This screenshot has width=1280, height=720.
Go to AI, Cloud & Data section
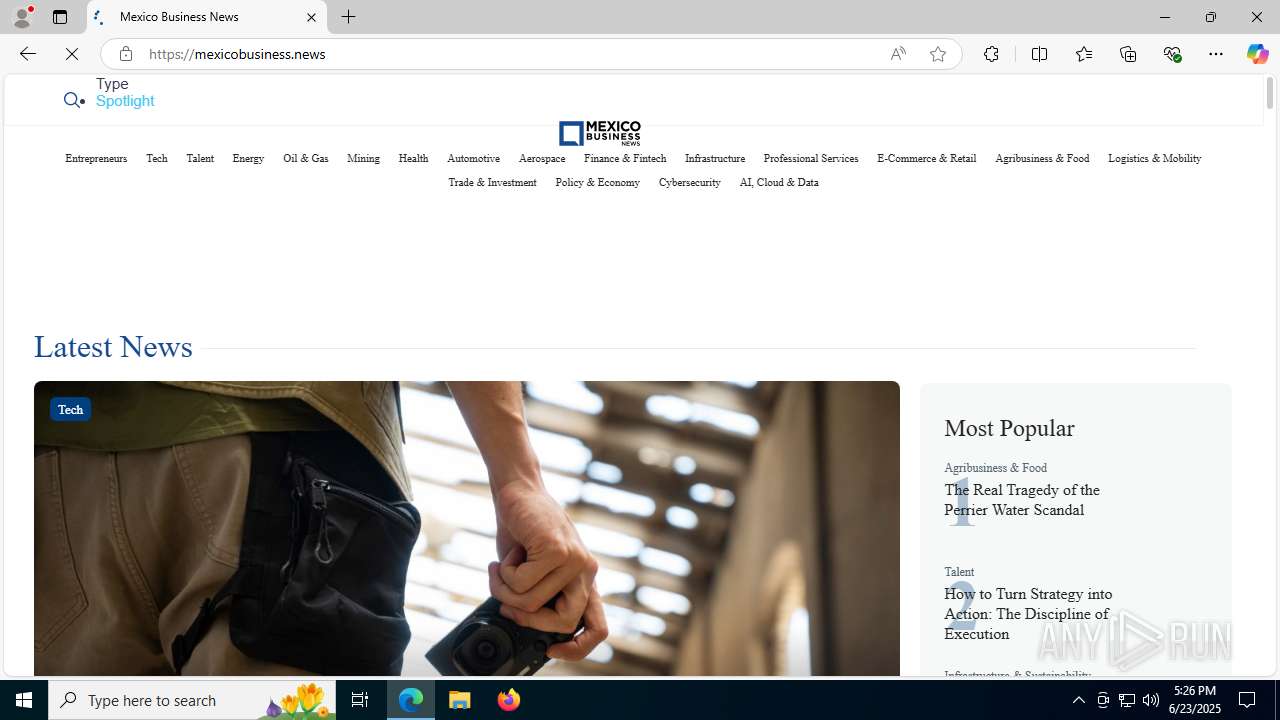(779, 183)
